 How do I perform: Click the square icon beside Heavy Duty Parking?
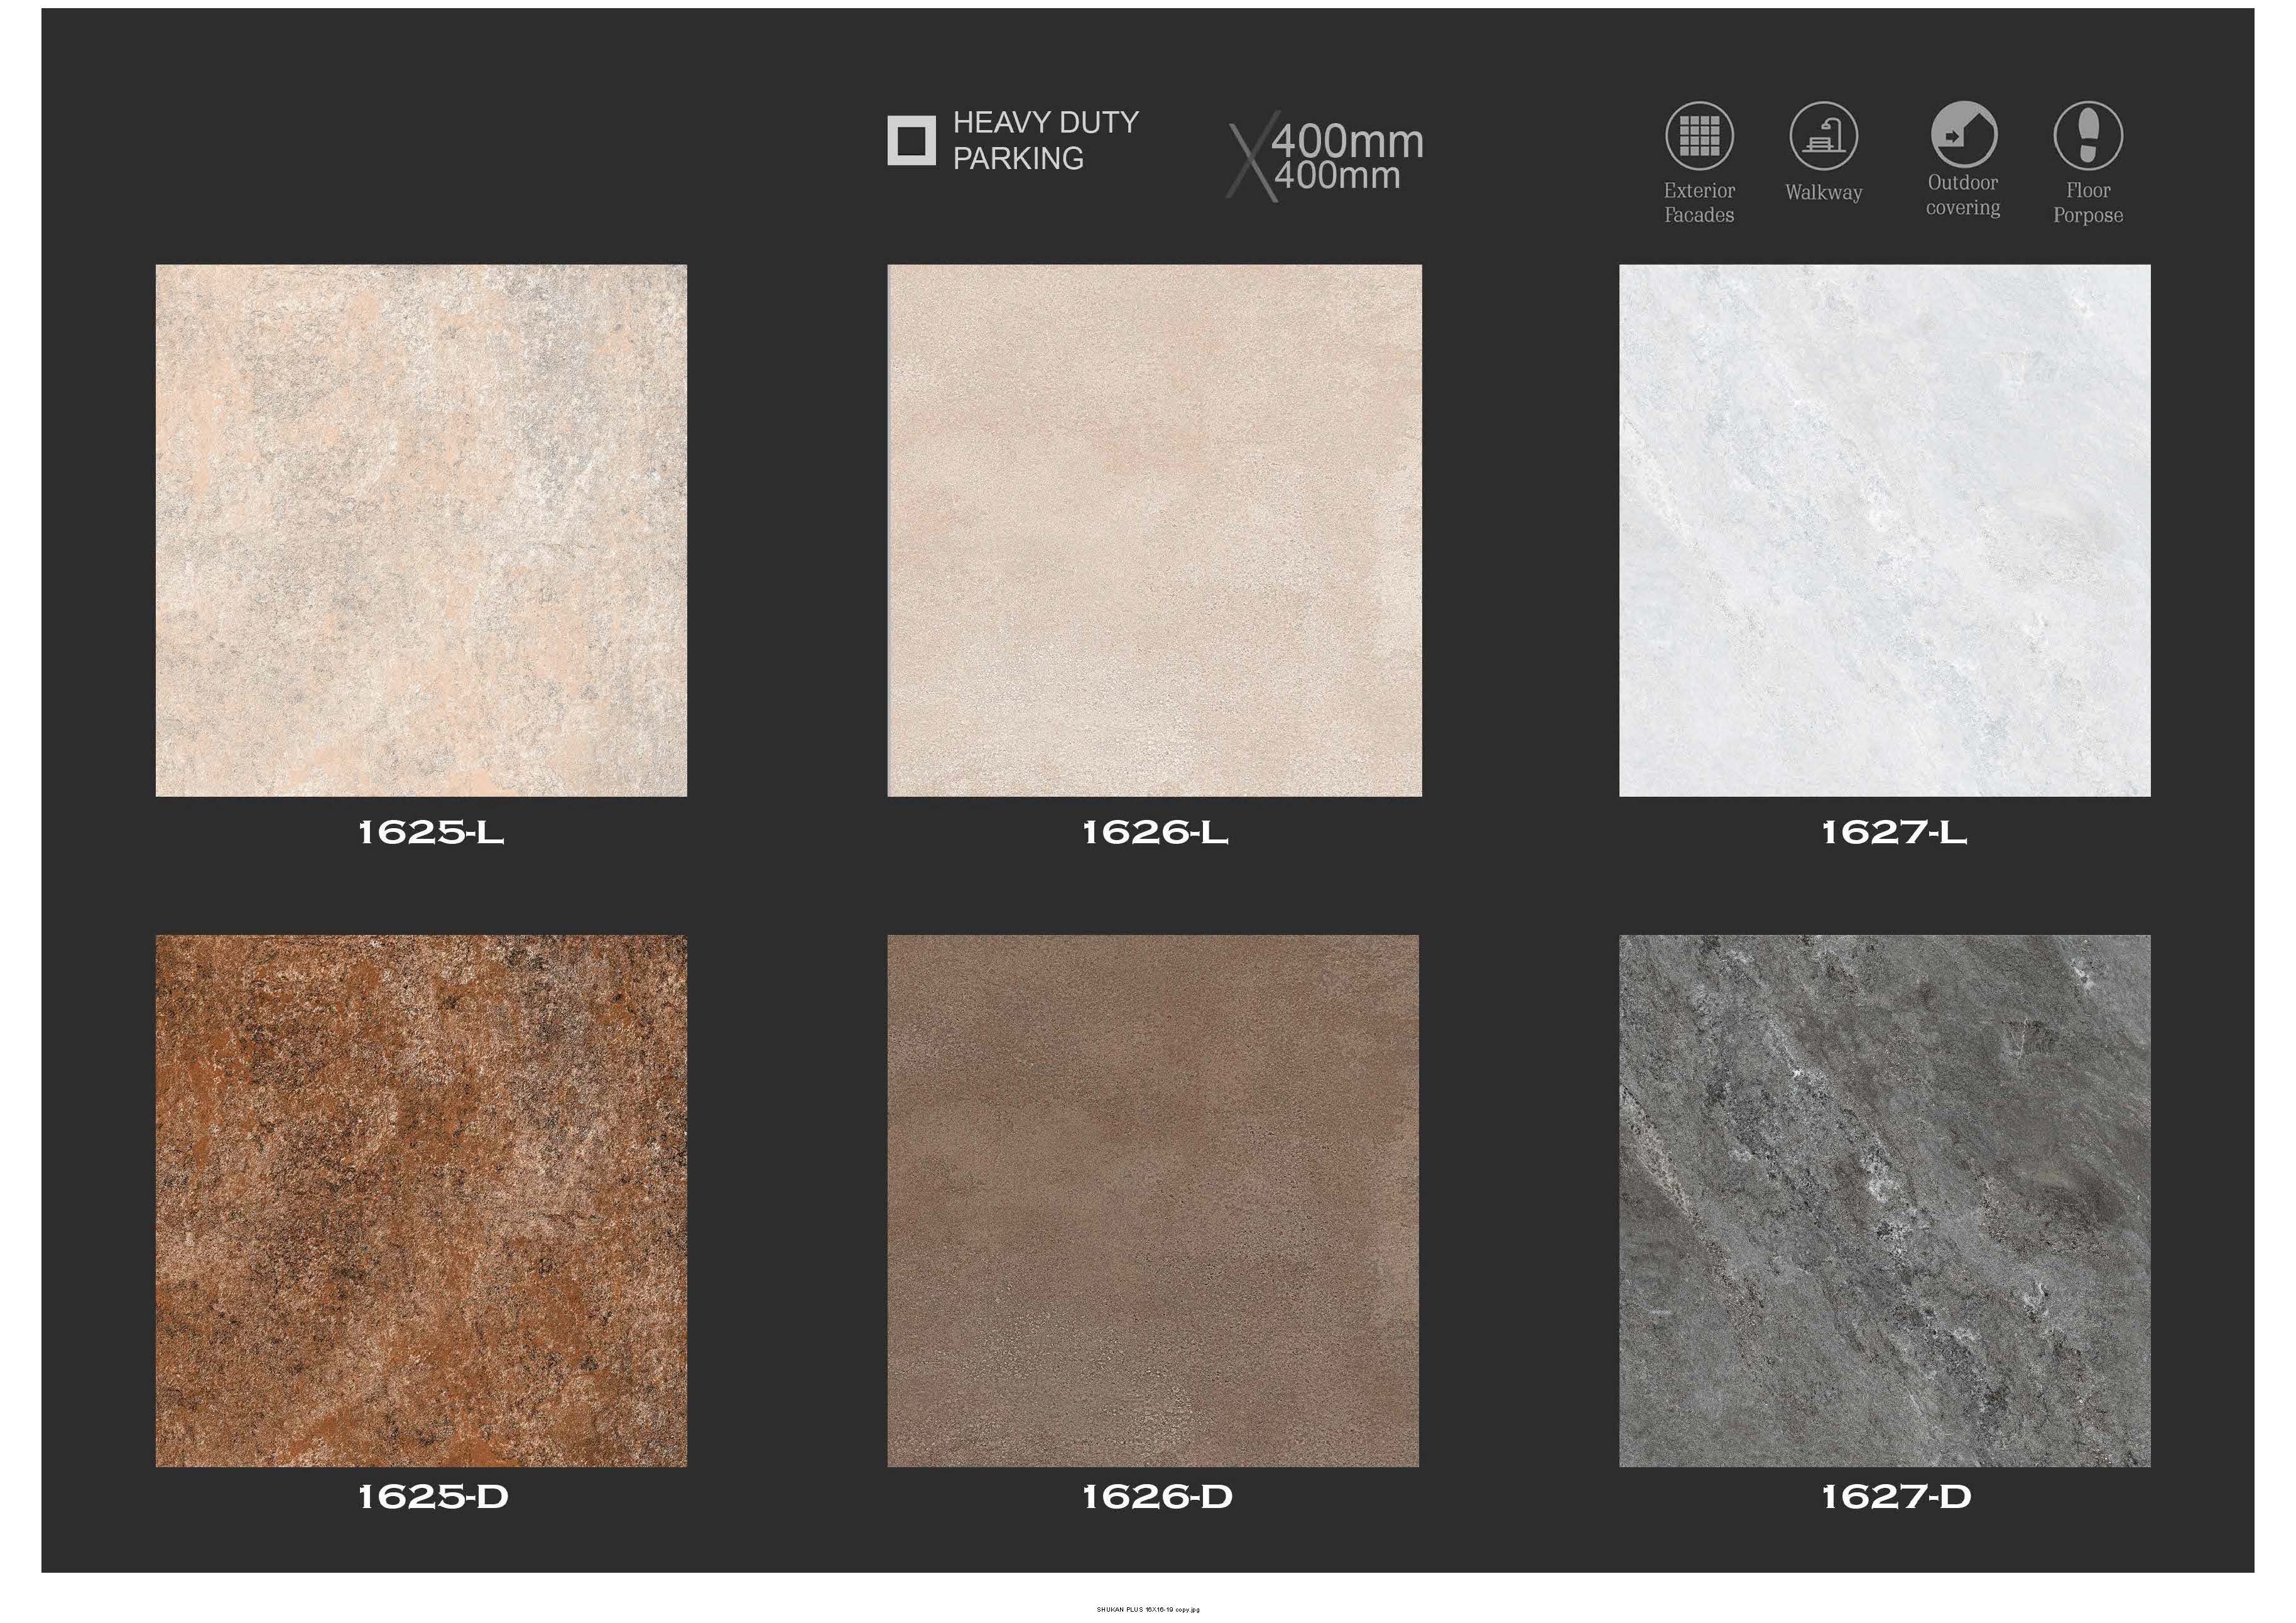point(911,140)
